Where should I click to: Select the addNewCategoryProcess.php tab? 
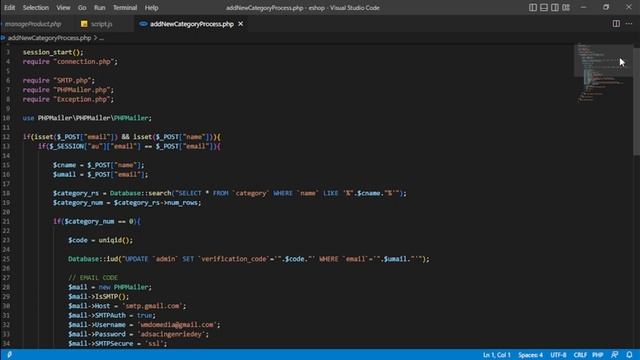(x=192, y=24)
